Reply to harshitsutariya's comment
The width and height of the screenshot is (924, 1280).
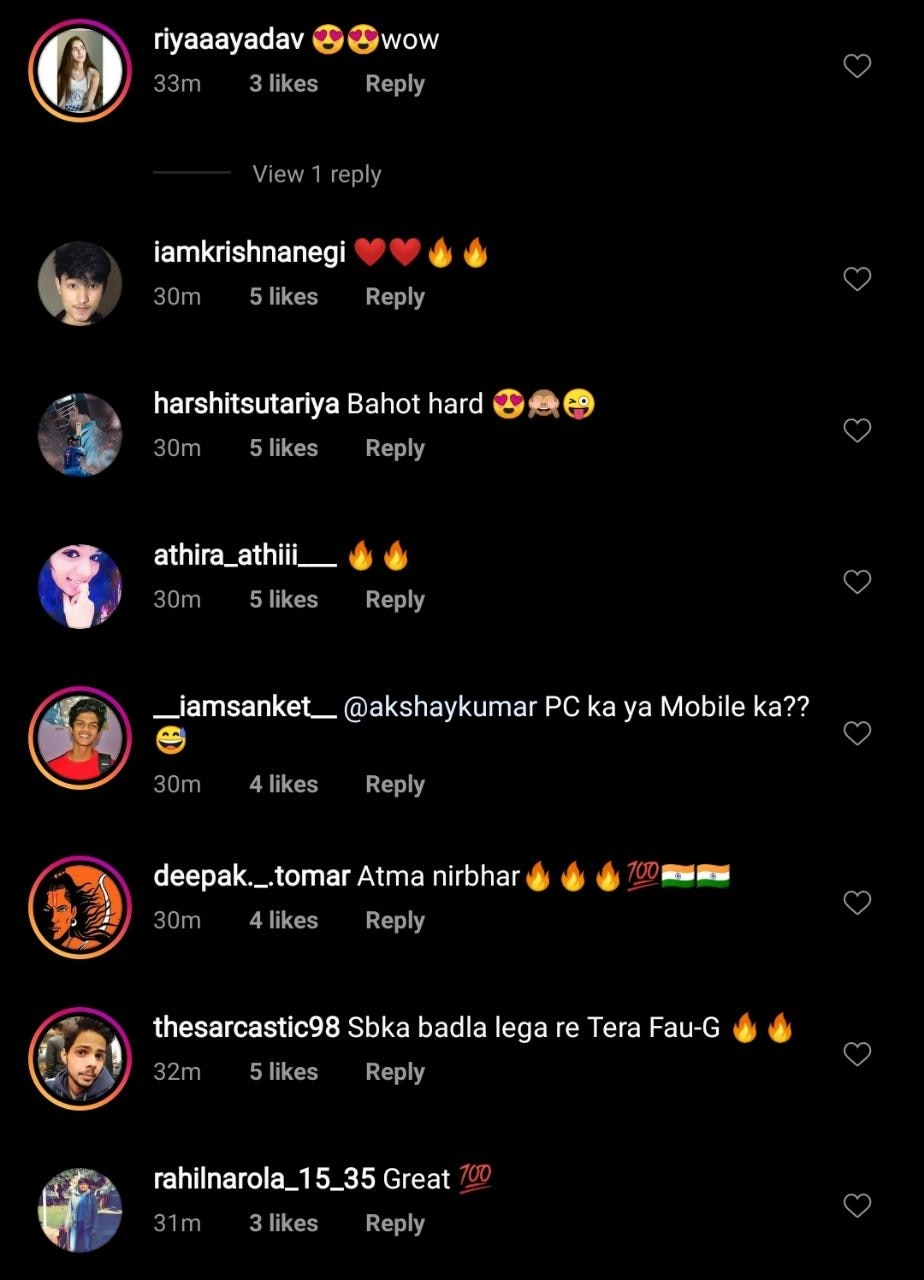pos(394,448)
